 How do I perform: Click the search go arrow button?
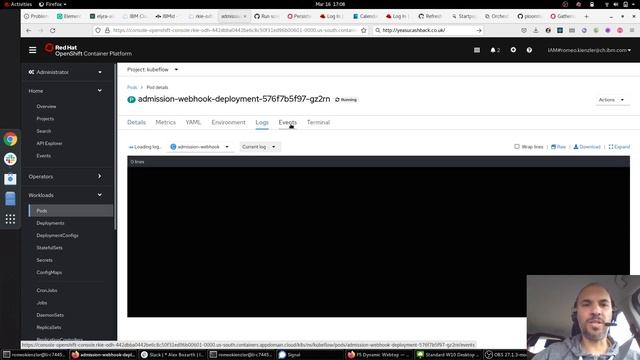pyautogui.click(x=479, y=30)
